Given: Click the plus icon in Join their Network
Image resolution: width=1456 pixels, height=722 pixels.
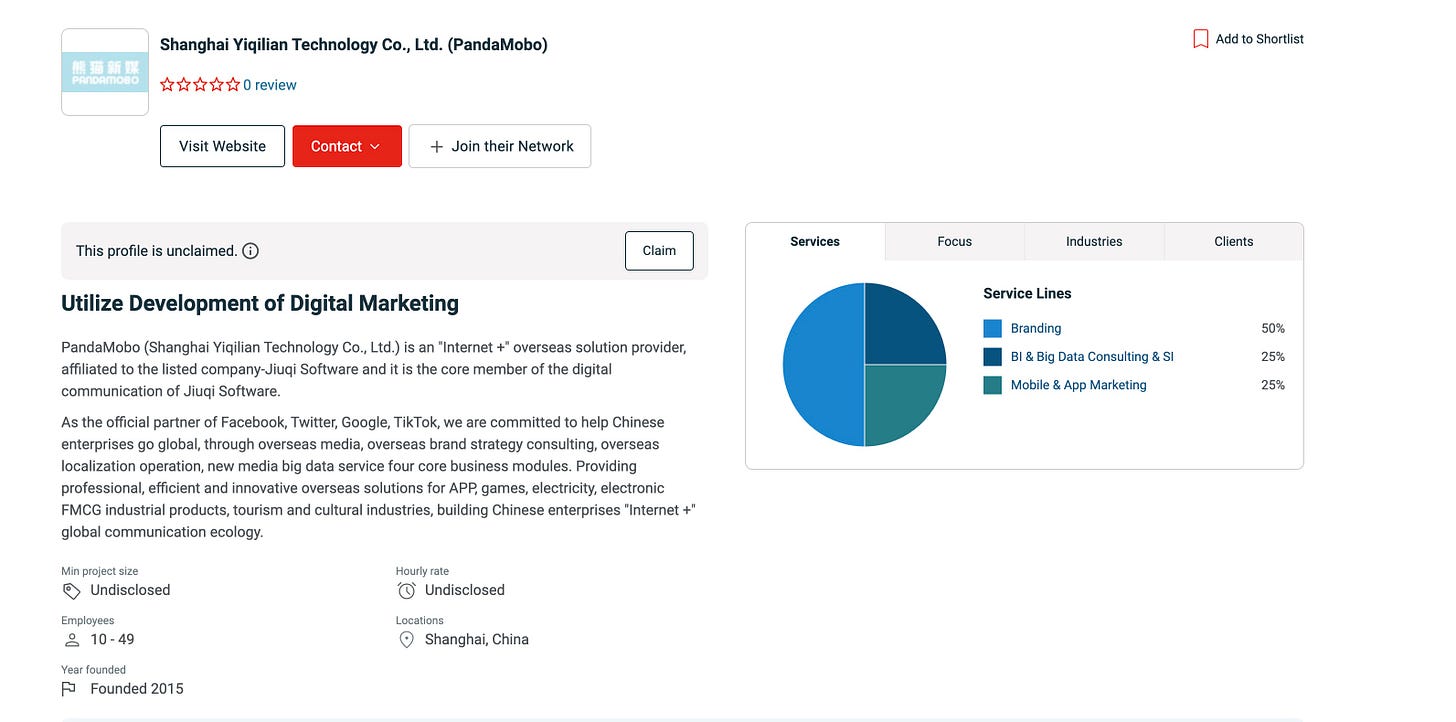Looking at the screenshot, I should click(x=436, y=146).
